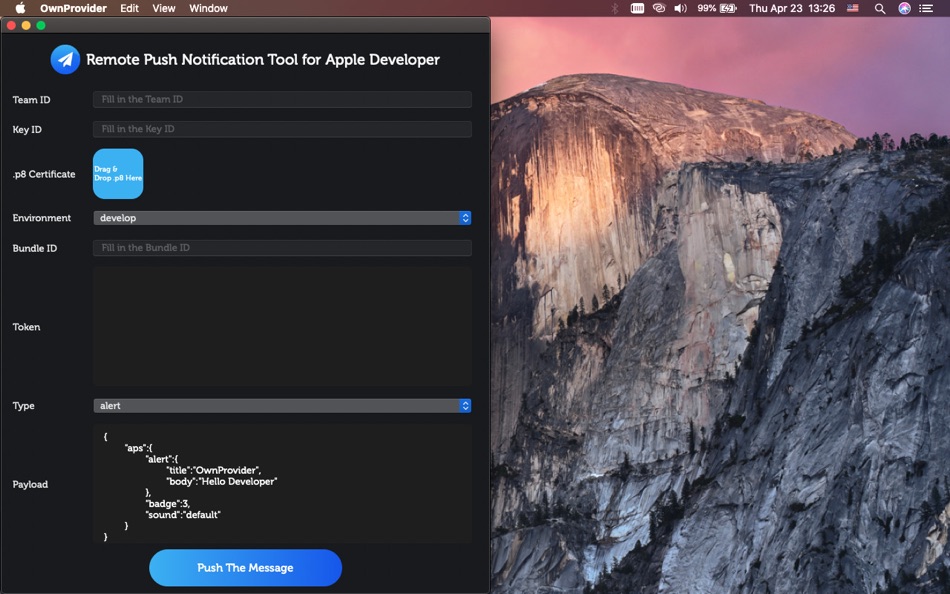Screen dimensions: 950x594
Task: Open the View menu
Action: (x=164, y=8)
